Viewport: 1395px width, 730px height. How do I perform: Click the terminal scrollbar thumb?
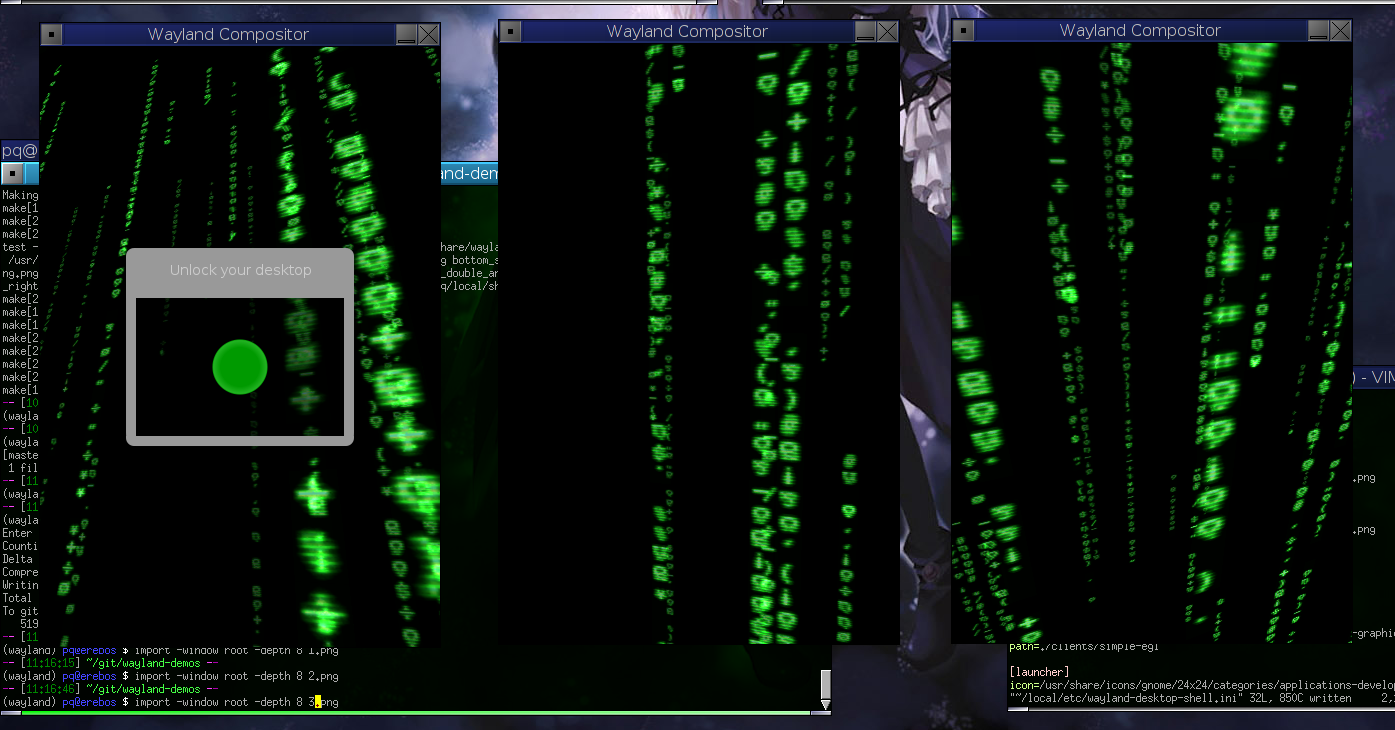825,684
